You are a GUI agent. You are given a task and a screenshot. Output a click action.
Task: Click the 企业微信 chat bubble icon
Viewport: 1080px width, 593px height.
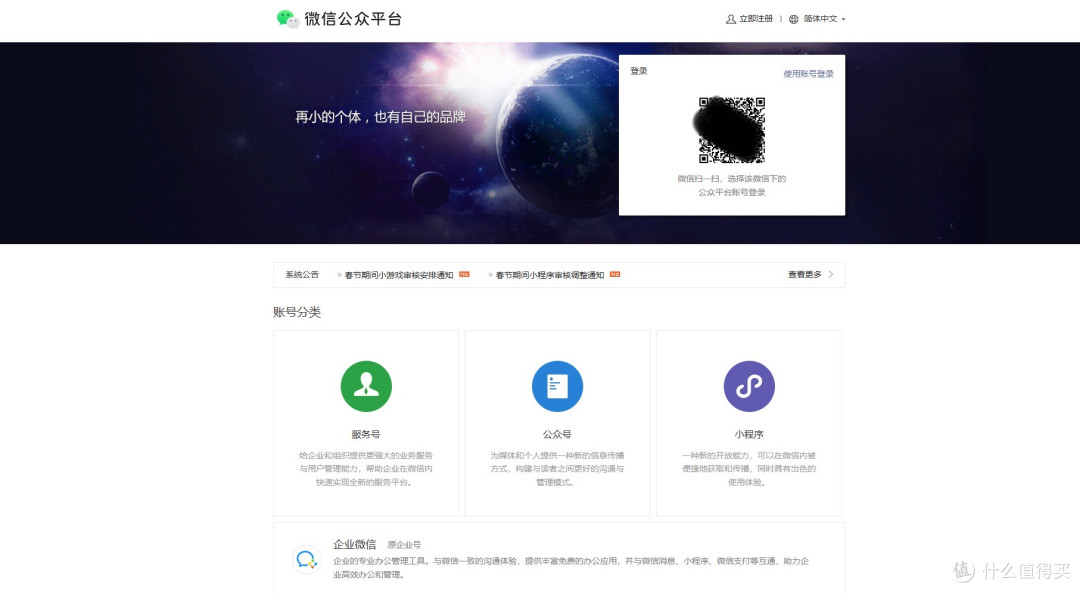point(307,559)
